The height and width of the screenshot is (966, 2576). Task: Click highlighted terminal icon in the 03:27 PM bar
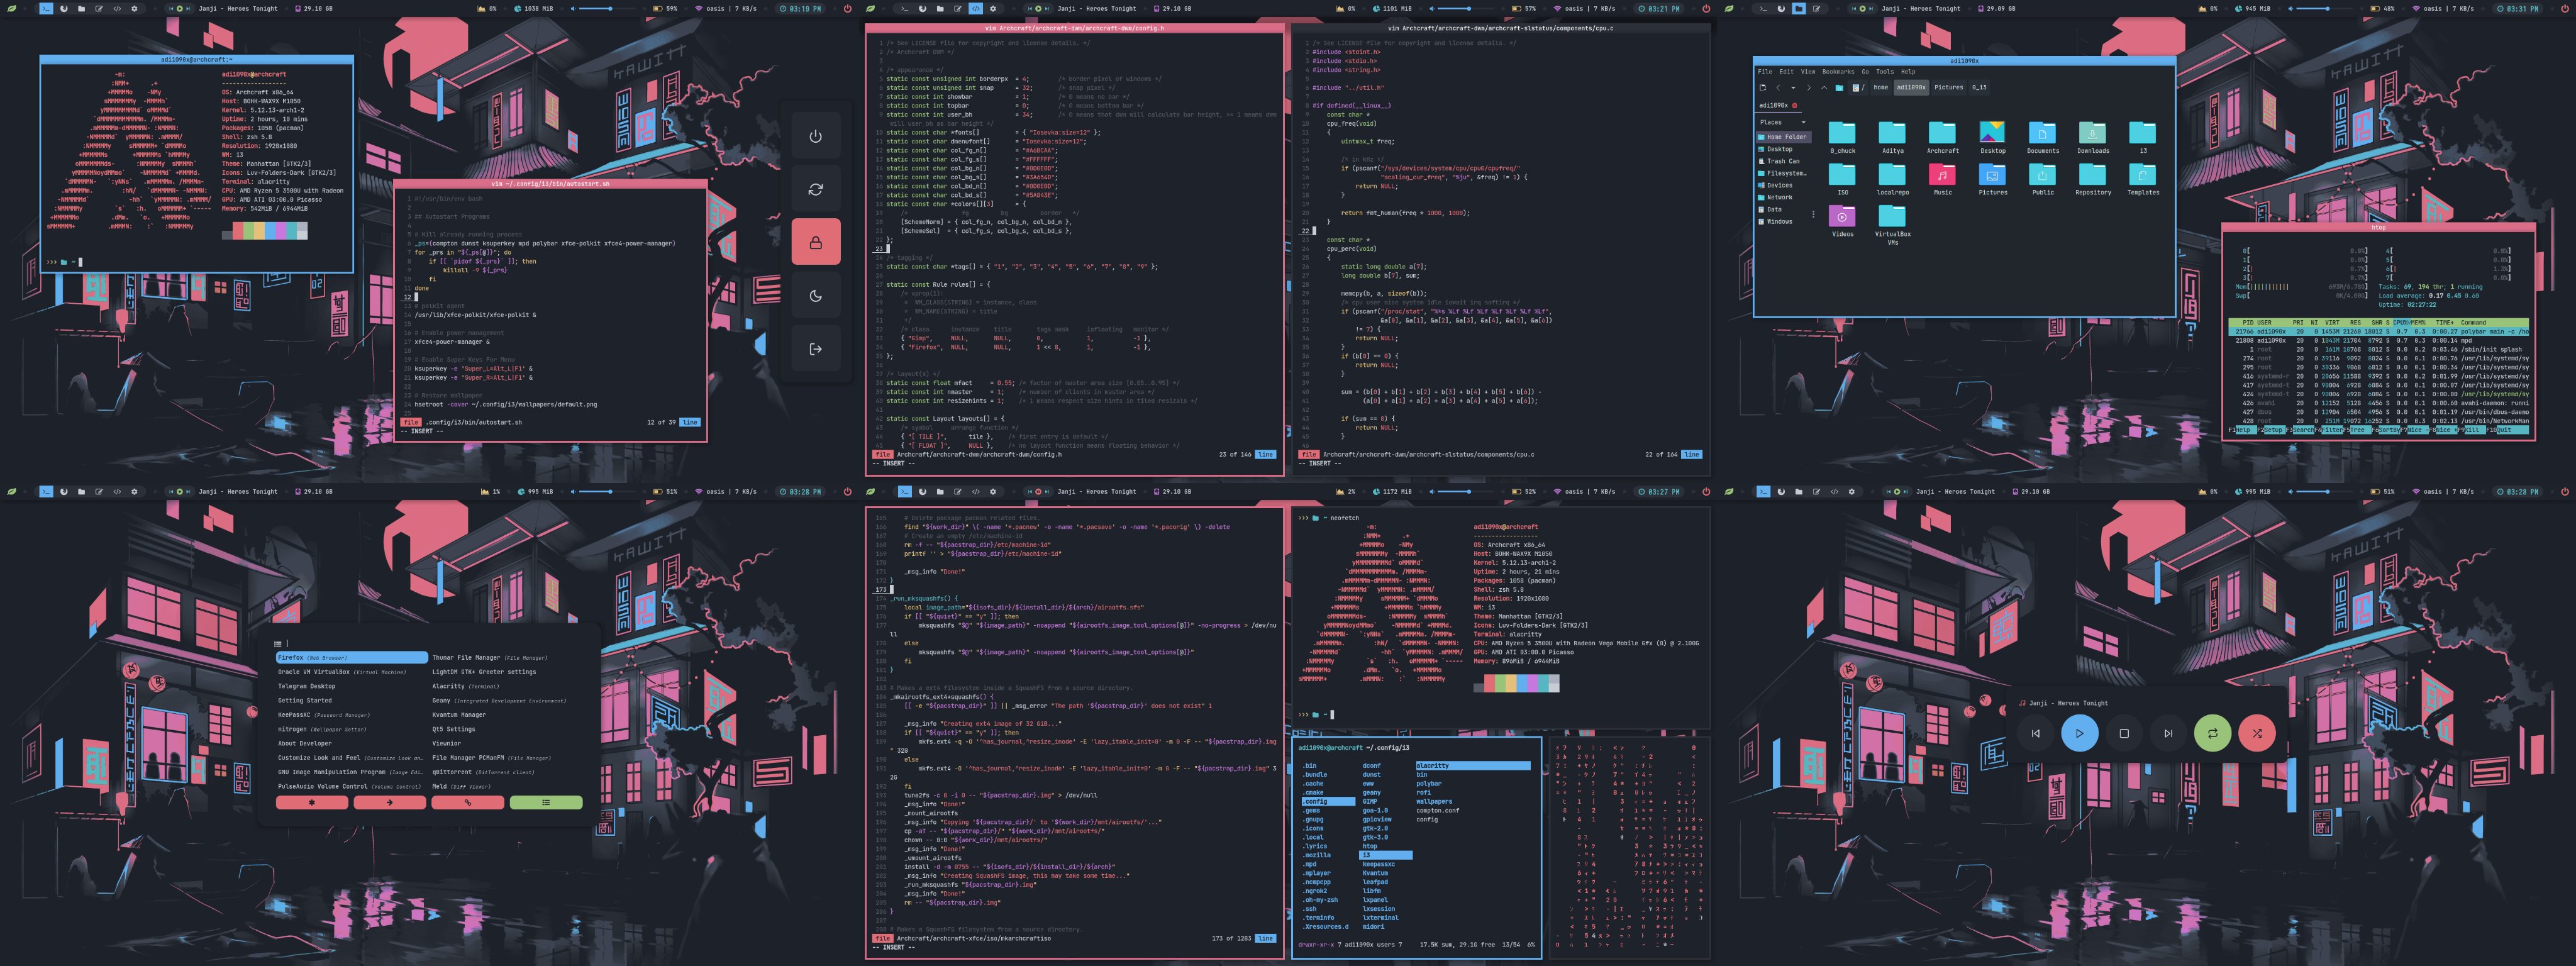click(x=905, y=491)
